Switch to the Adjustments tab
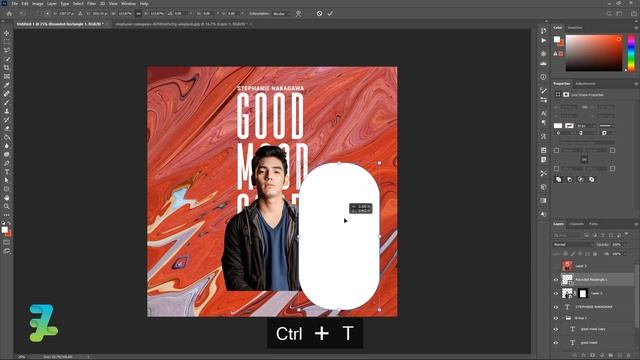Image resolution: width=640 pixels, height=360 pixels. point(585,84)
